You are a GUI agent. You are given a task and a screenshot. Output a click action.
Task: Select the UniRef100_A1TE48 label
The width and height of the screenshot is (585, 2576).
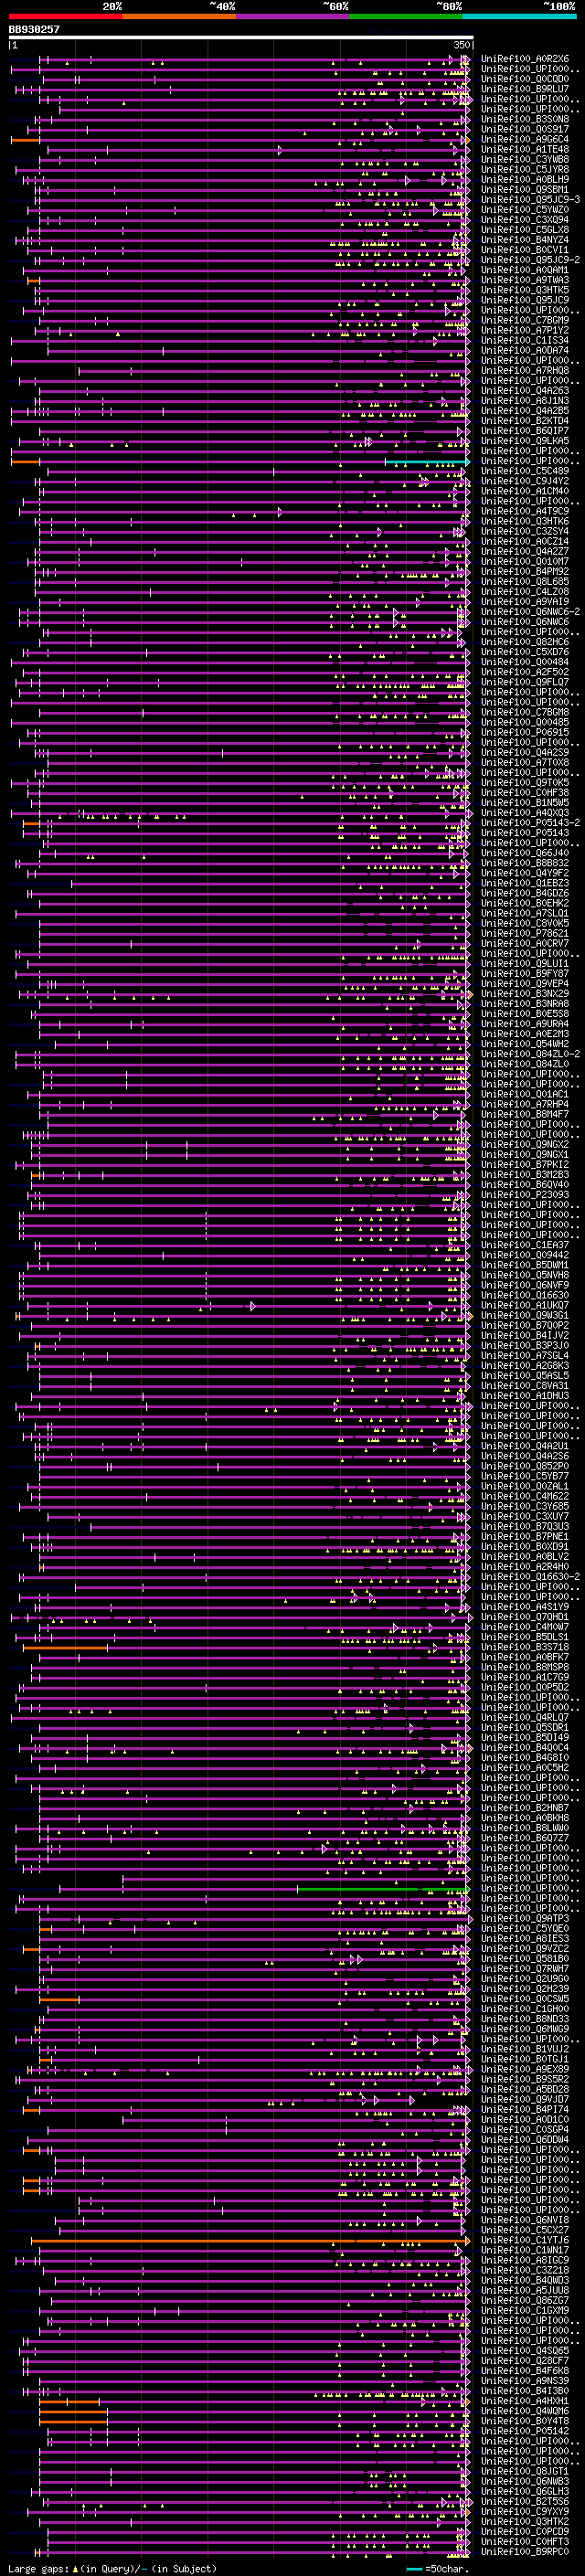(x=525, y=149)
